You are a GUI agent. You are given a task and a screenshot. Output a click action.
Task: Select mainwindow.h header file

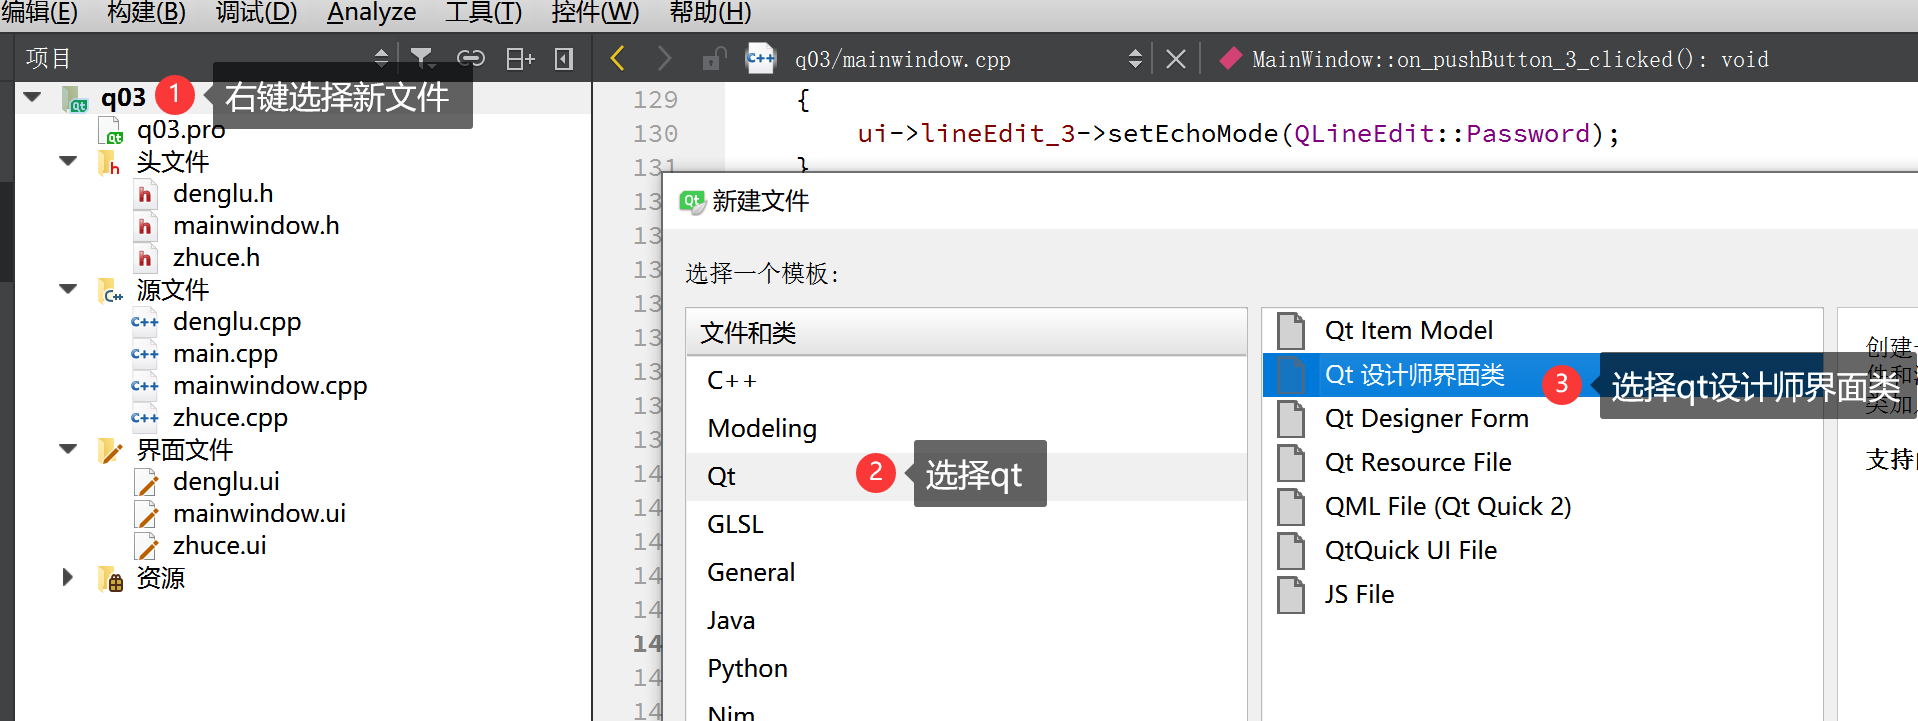coord(256,225)
